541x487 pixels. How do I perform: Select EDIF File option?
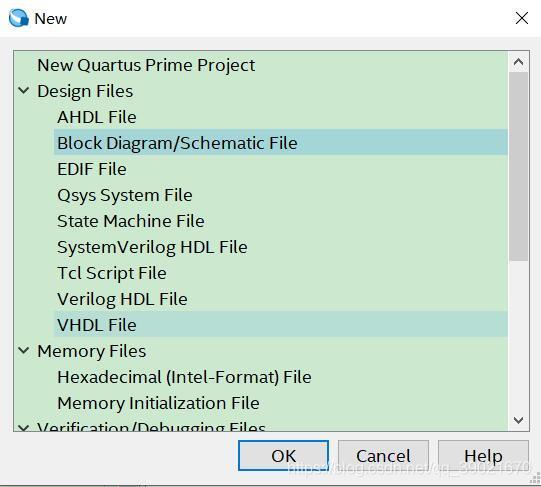[92, 169]
